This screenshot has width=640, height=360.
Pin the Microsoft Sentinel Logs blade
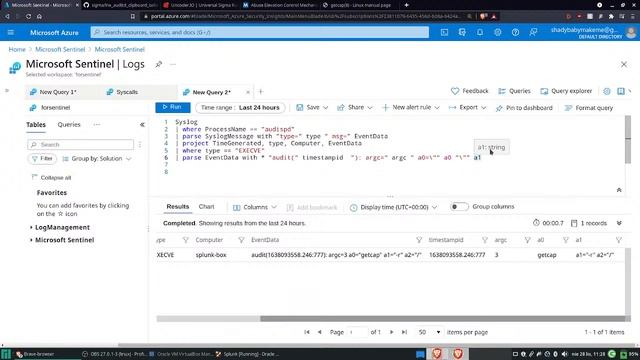point(158,64)
